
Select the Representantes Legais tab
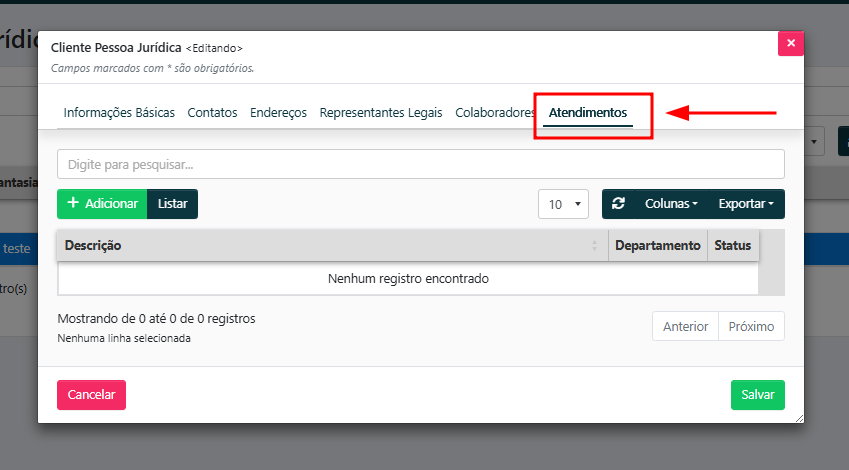[380, 113]
